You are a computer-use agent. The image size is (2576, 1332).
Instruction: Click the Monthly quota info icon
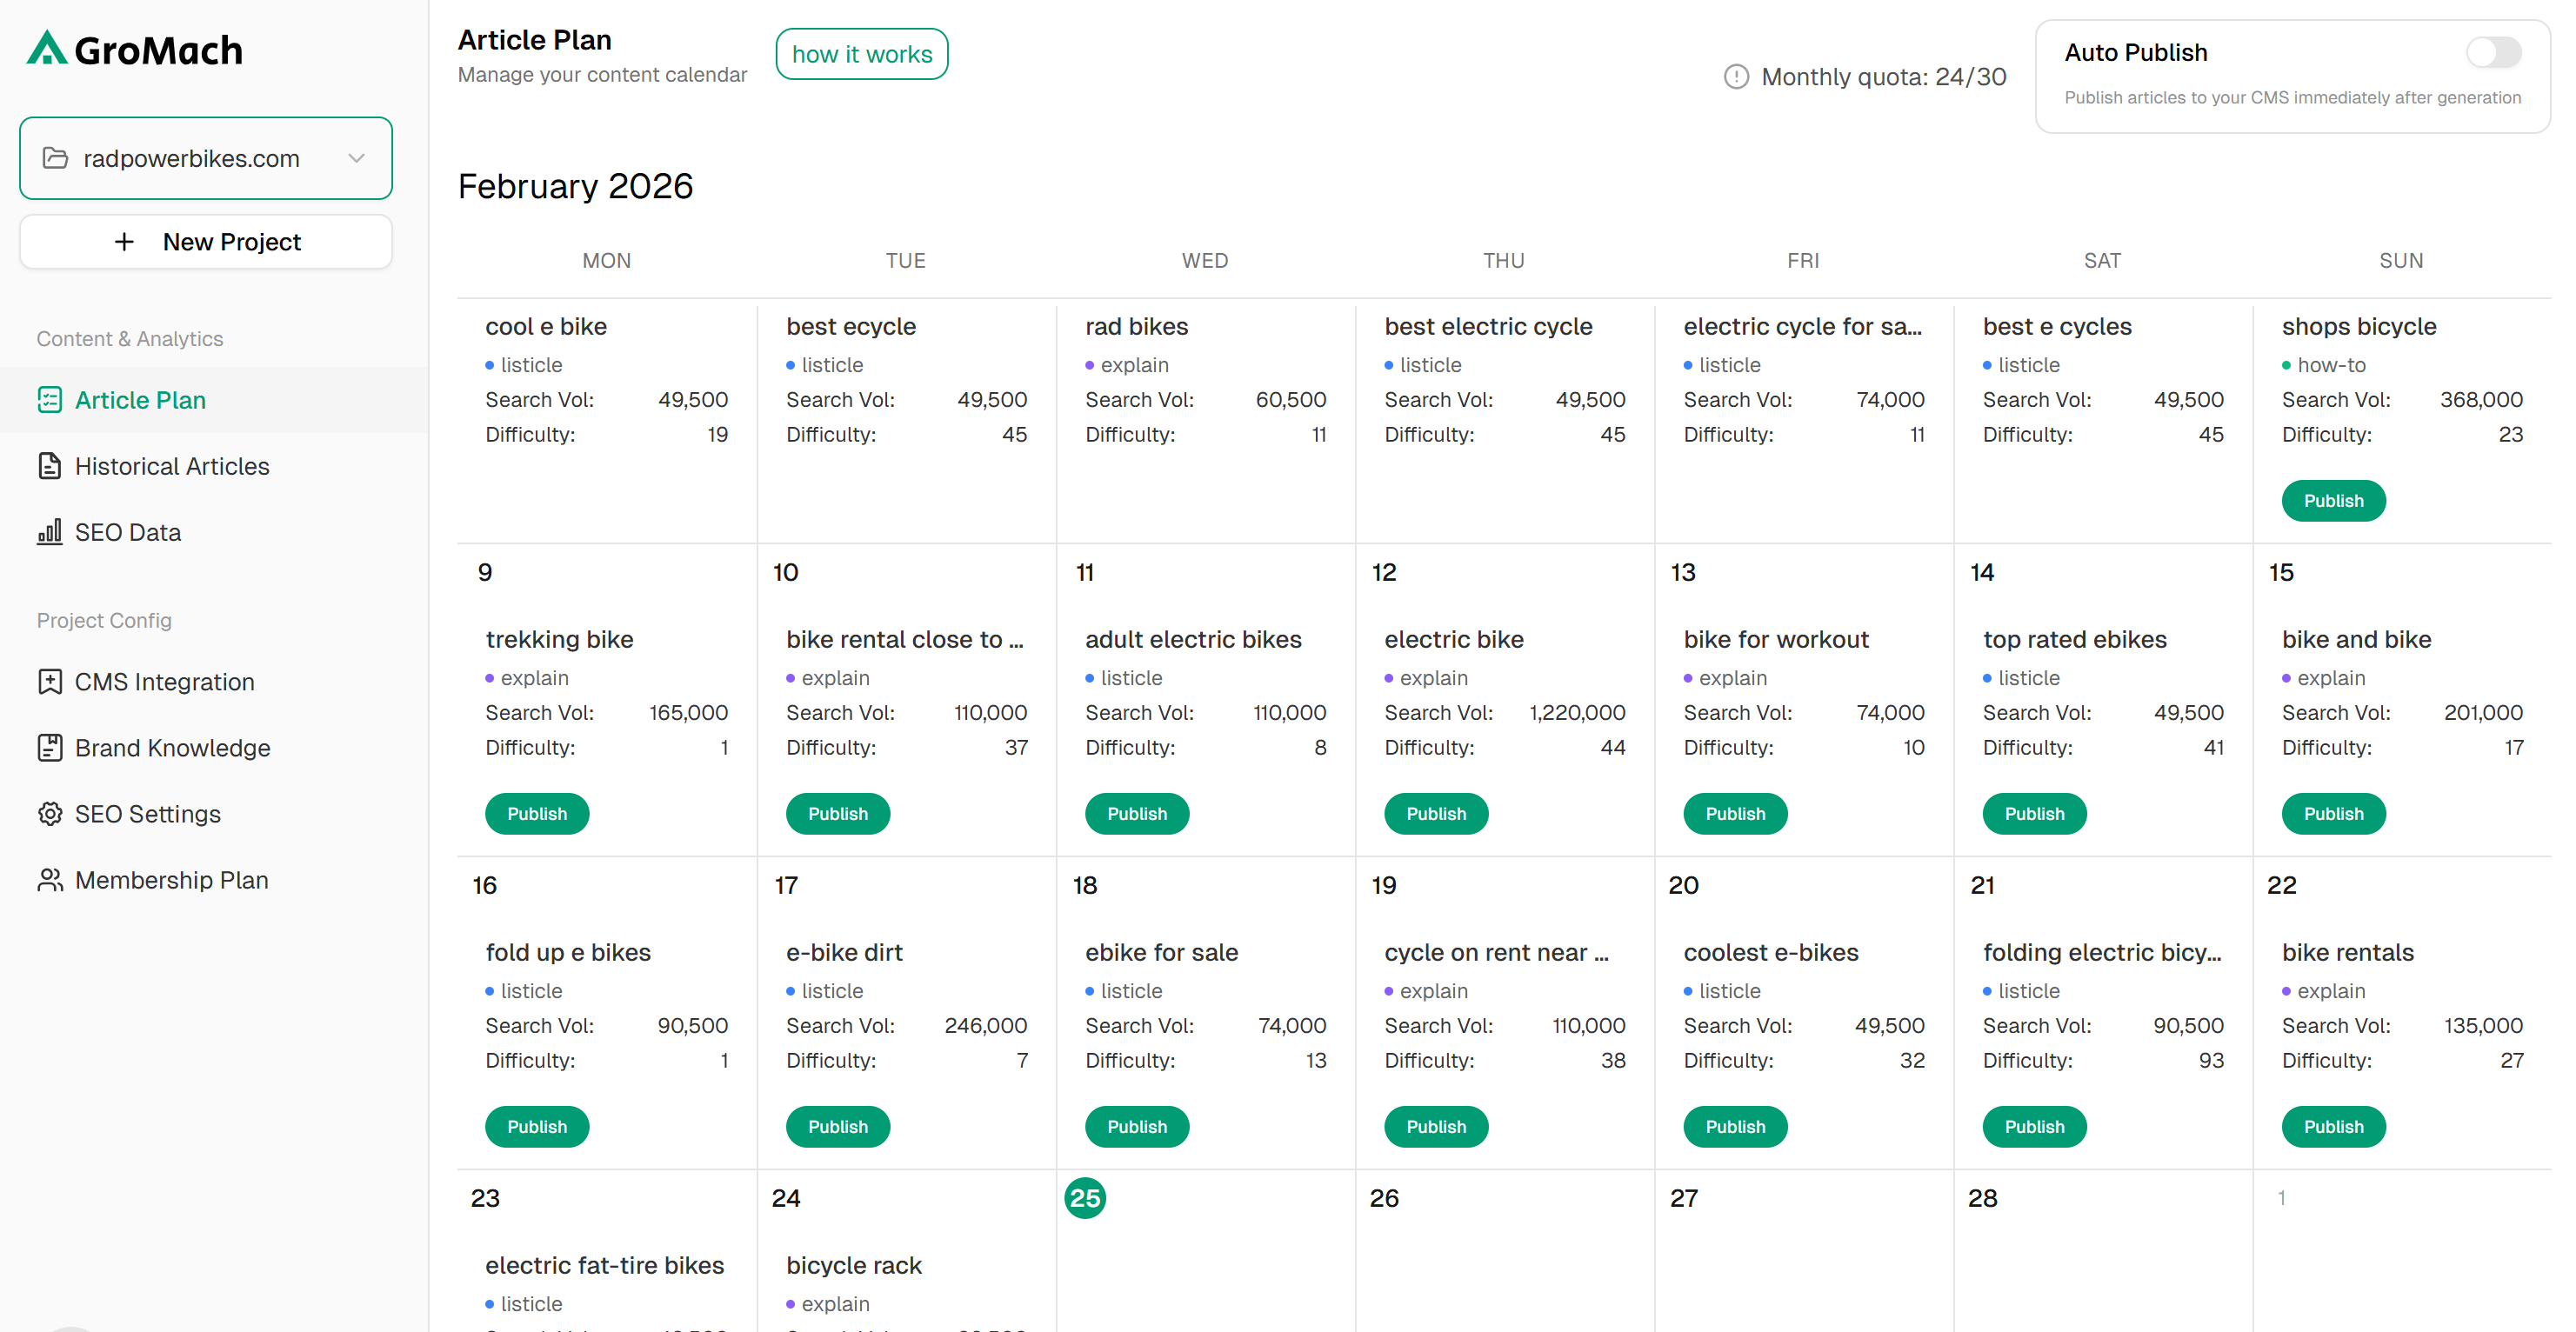tap(1736, 77)
